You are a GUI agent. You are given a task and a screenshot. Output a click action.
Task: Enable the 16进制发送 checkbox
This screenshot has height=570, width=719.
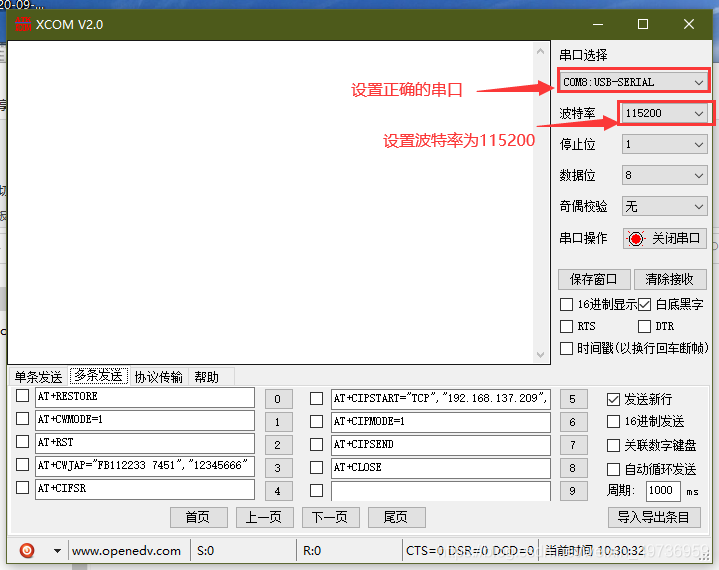coord(613,421)
